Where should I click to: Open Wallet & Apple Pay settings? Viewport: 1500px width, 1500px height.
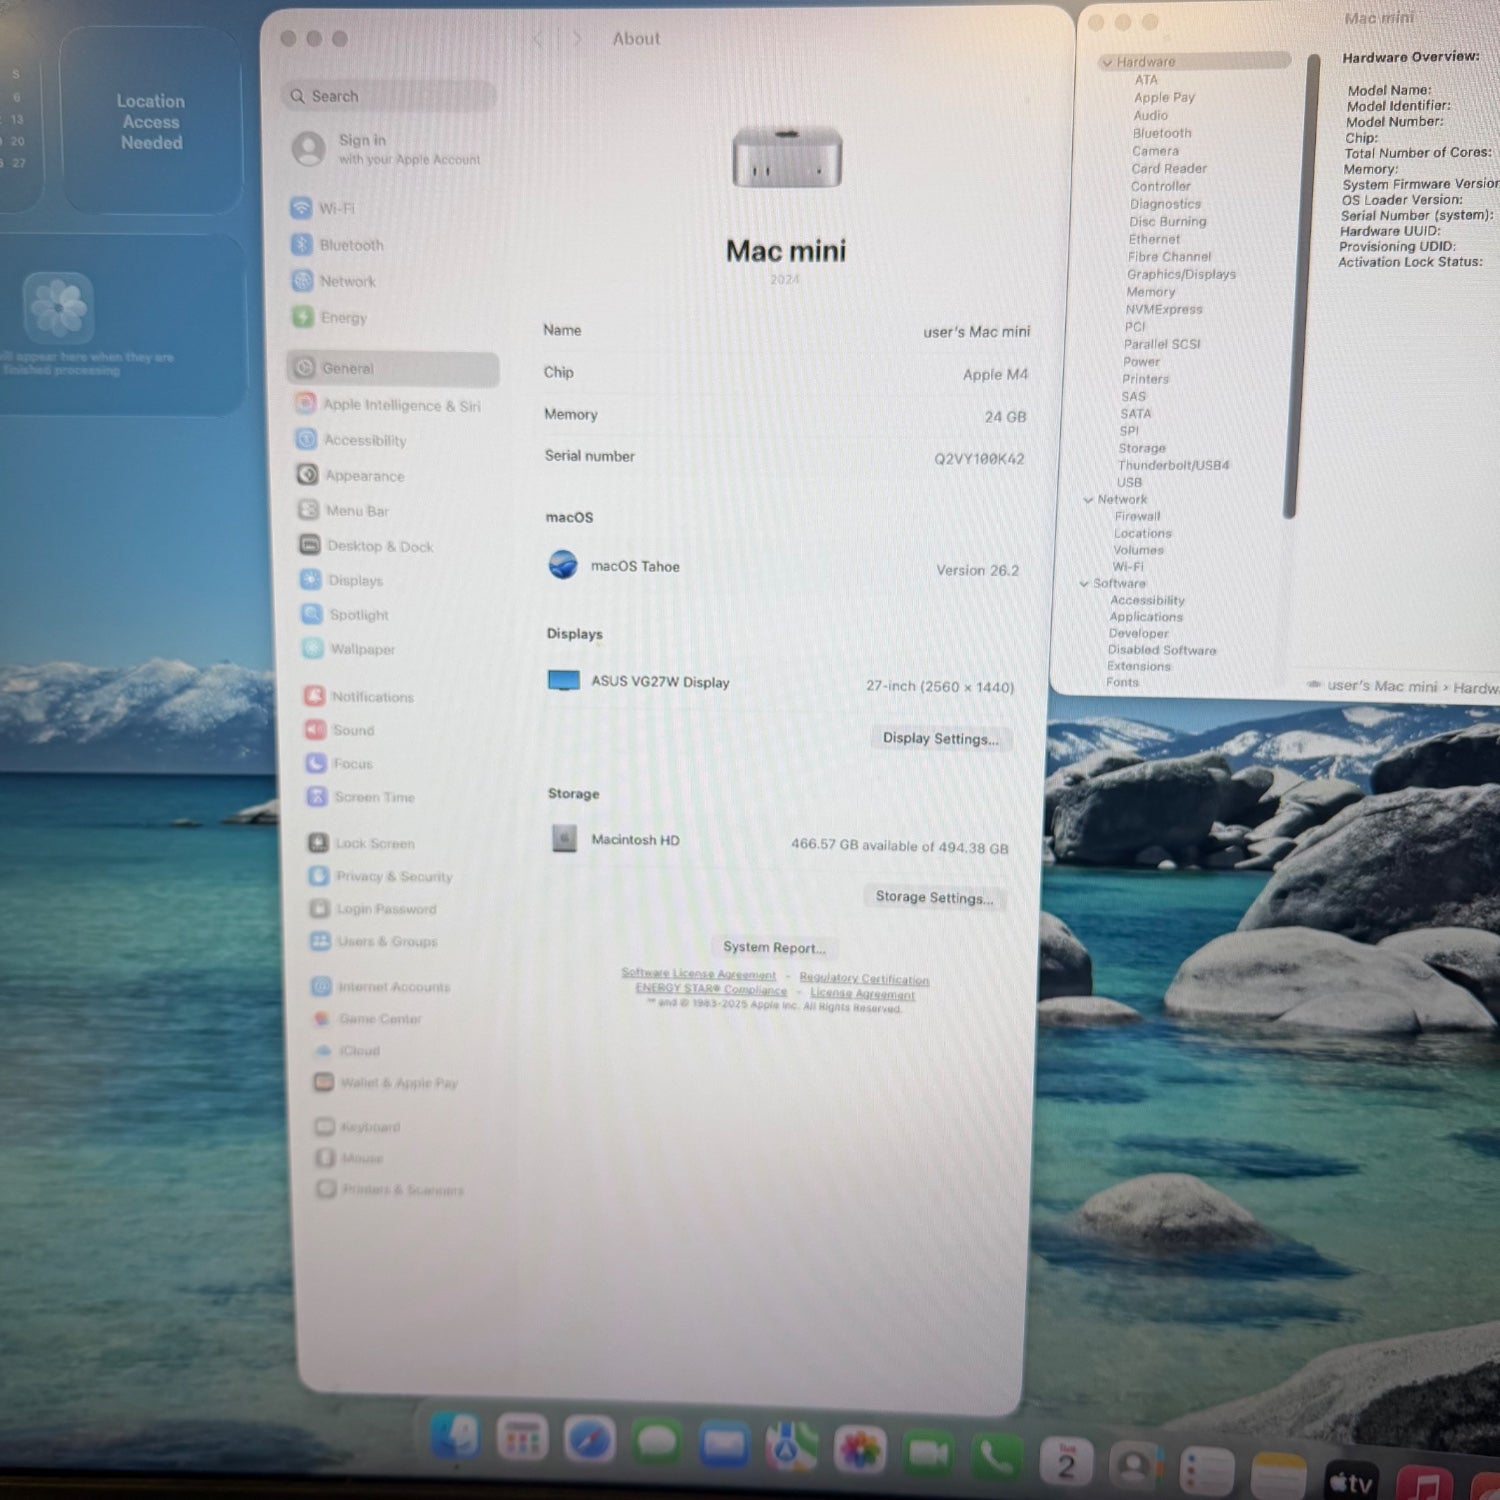tap(386, 1082)
